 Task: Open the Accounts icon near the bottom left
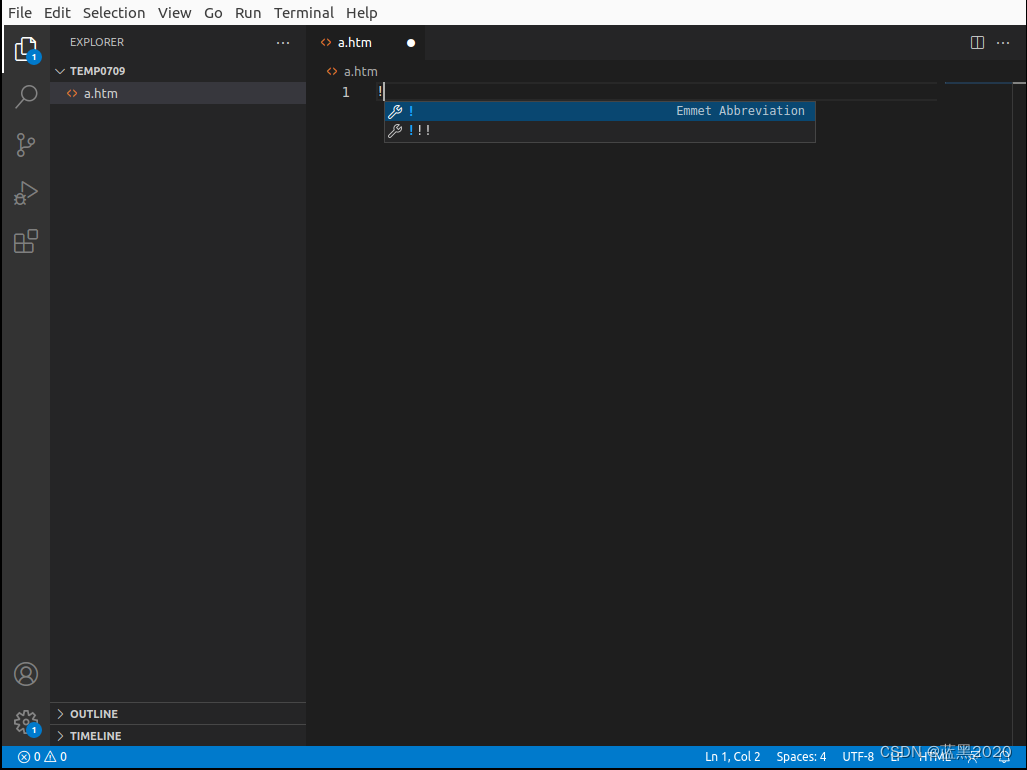click(x=25, y=674)
